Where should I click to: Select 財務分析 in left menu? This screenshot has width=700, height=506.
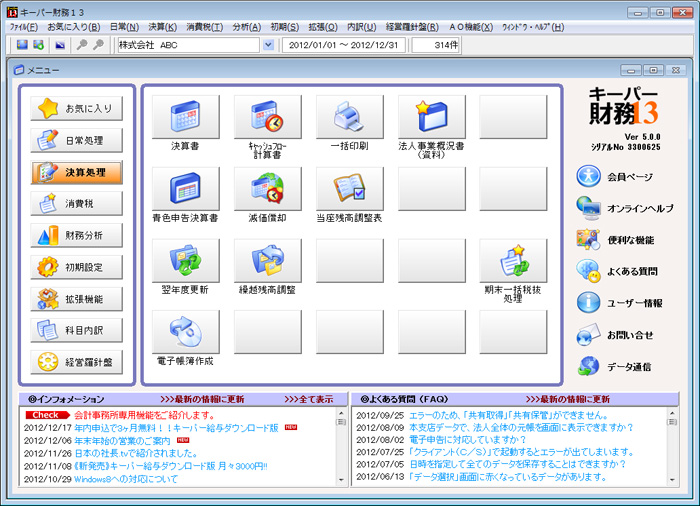(76, 235)
